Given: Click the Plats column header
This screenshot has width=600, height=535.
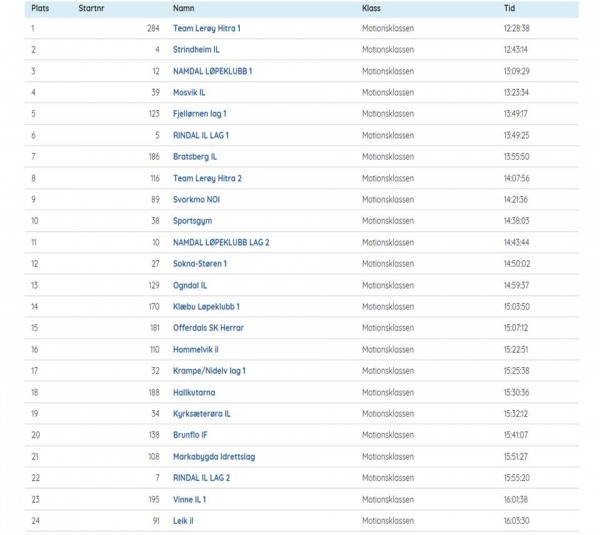Looking at the screenshot, I should tap(40, 8).
